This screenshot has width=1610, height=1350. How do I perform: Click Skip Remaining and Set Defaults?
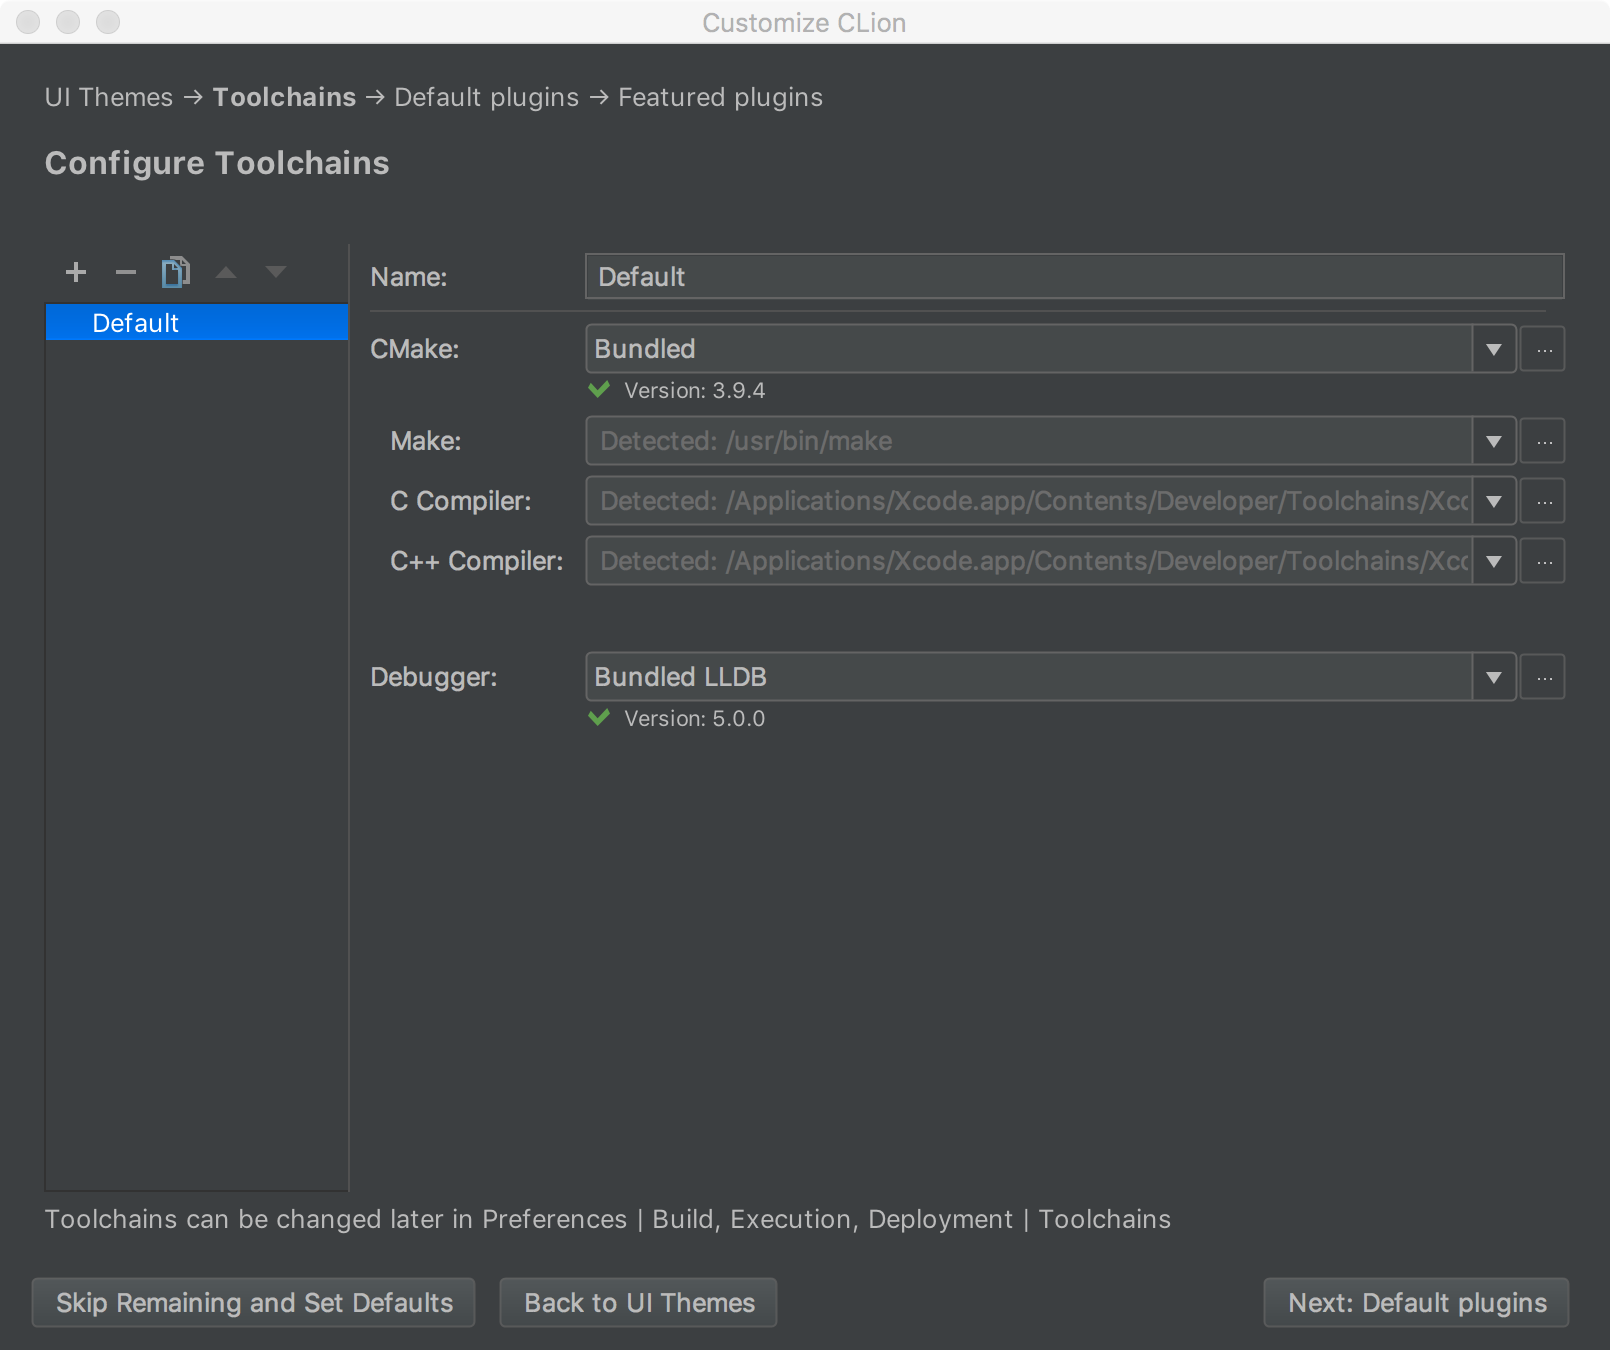254,1302
